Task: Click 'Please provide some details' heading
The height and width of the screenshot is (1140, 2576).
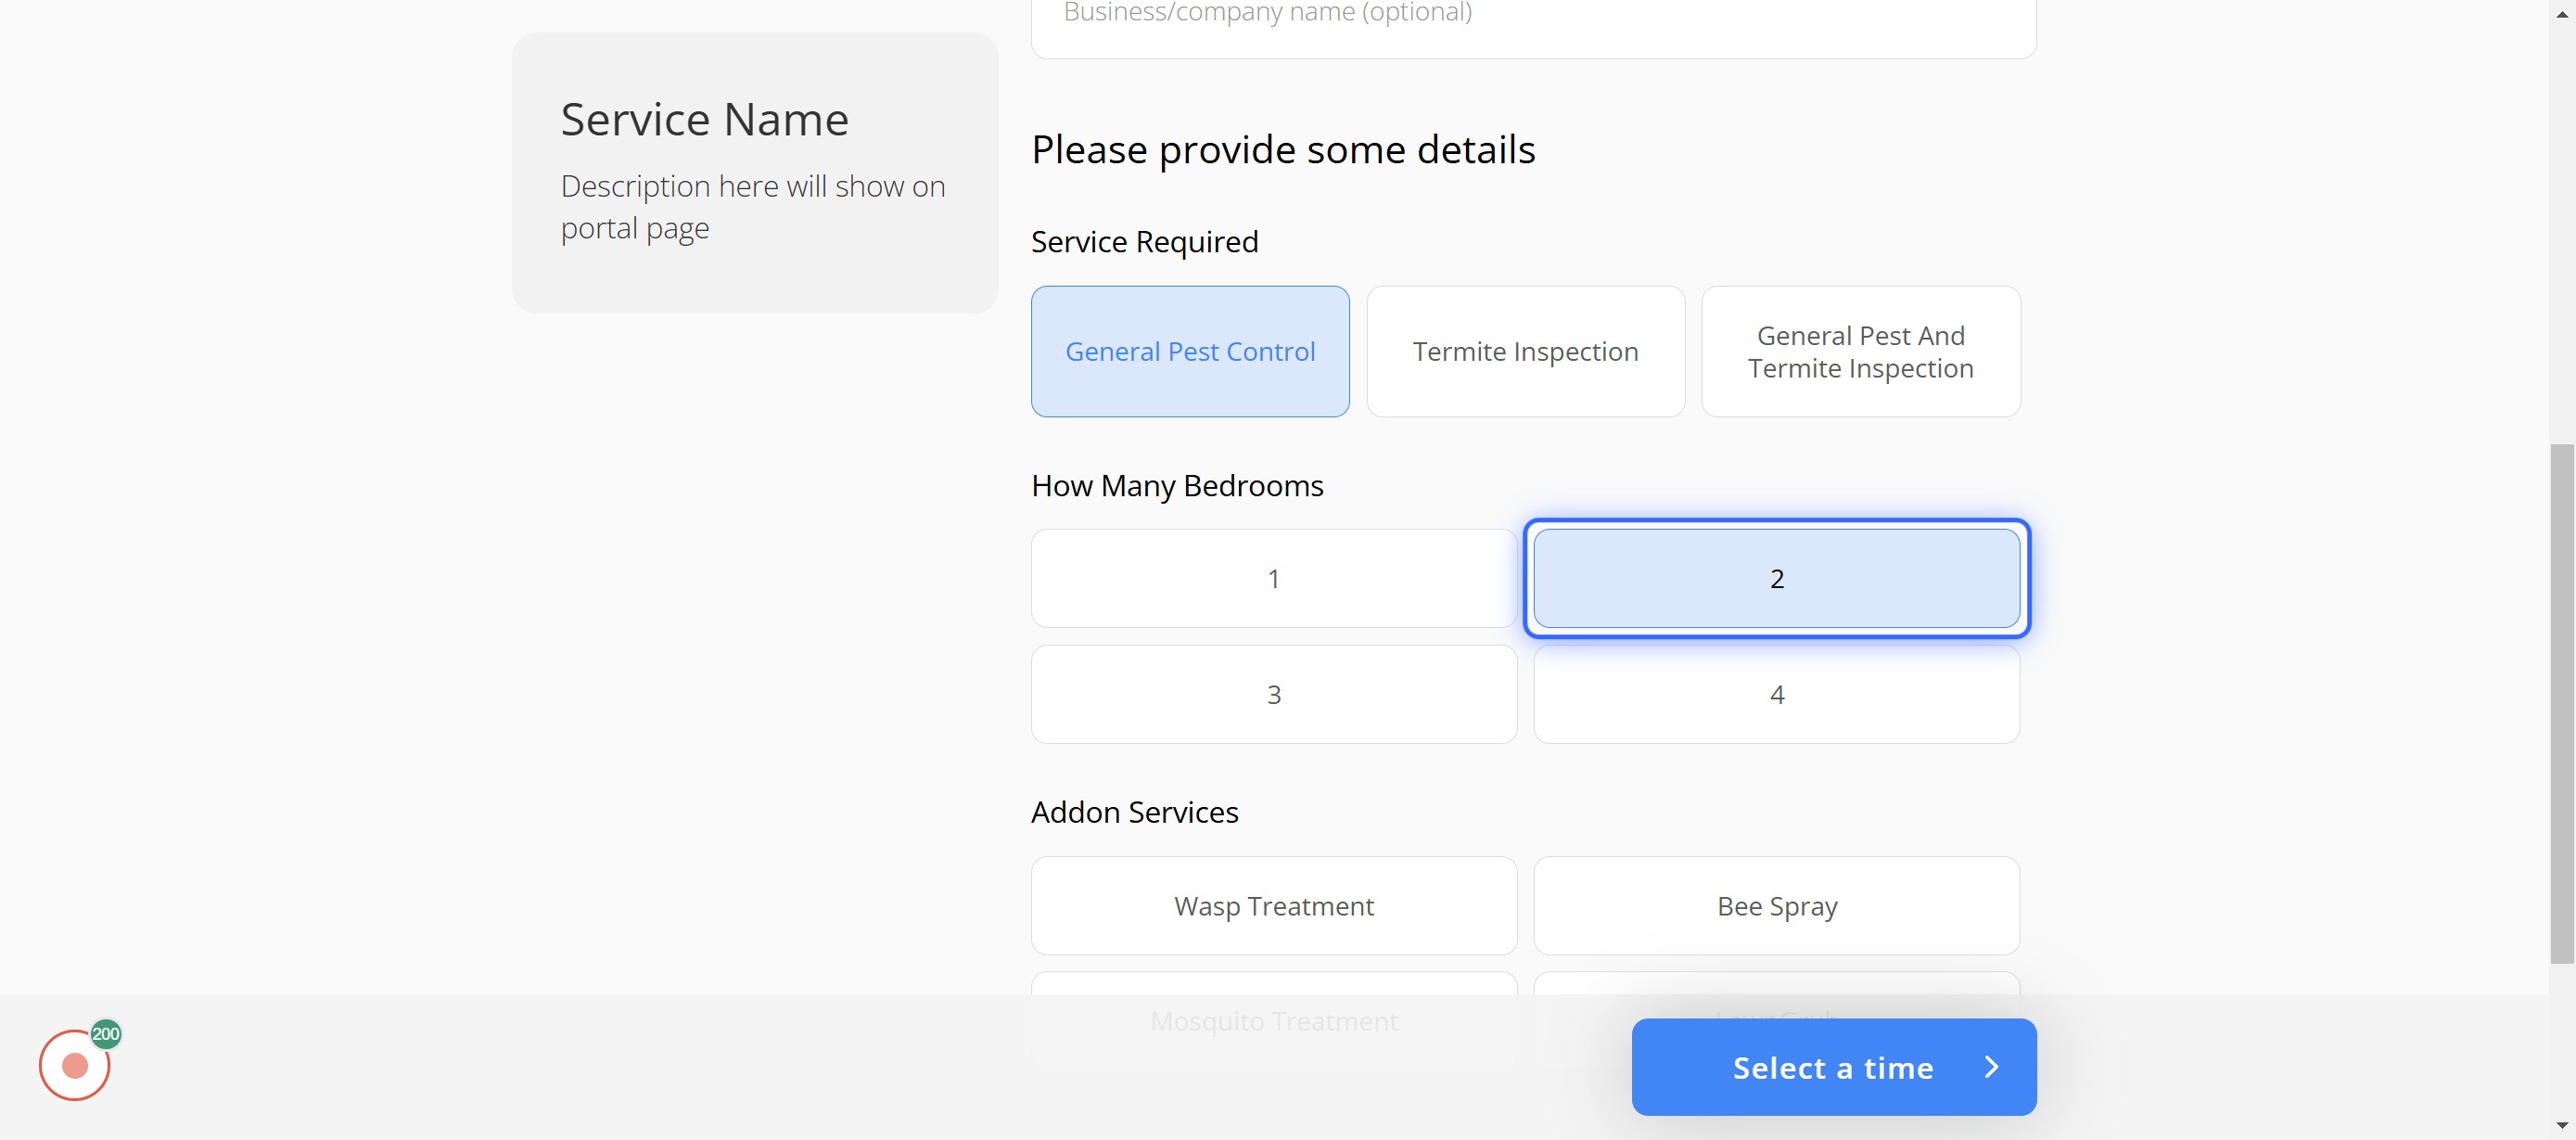Action: point(1283,150)
